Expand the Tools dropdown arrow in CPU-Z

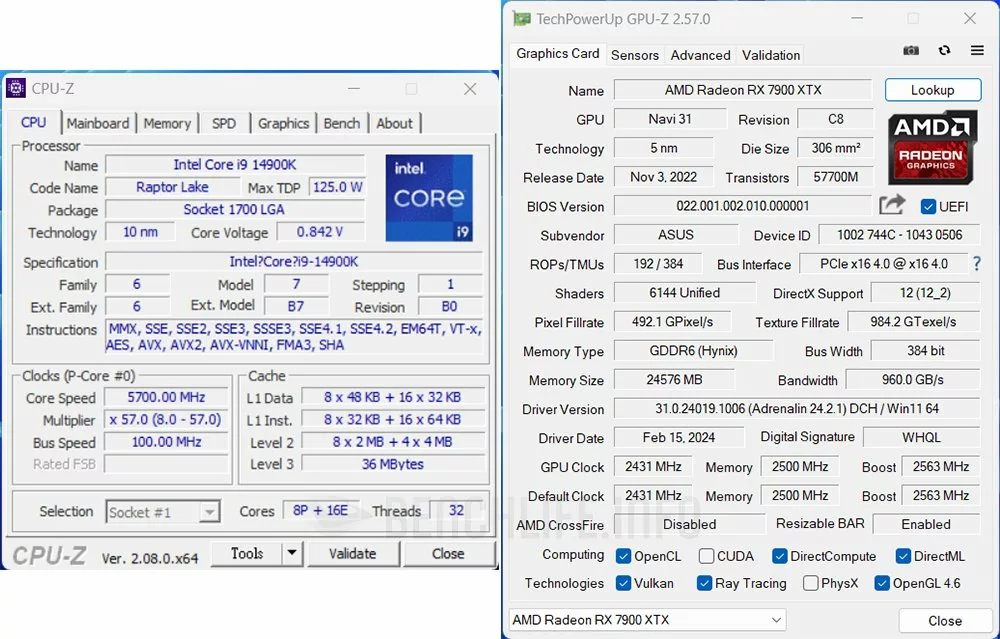291,553
